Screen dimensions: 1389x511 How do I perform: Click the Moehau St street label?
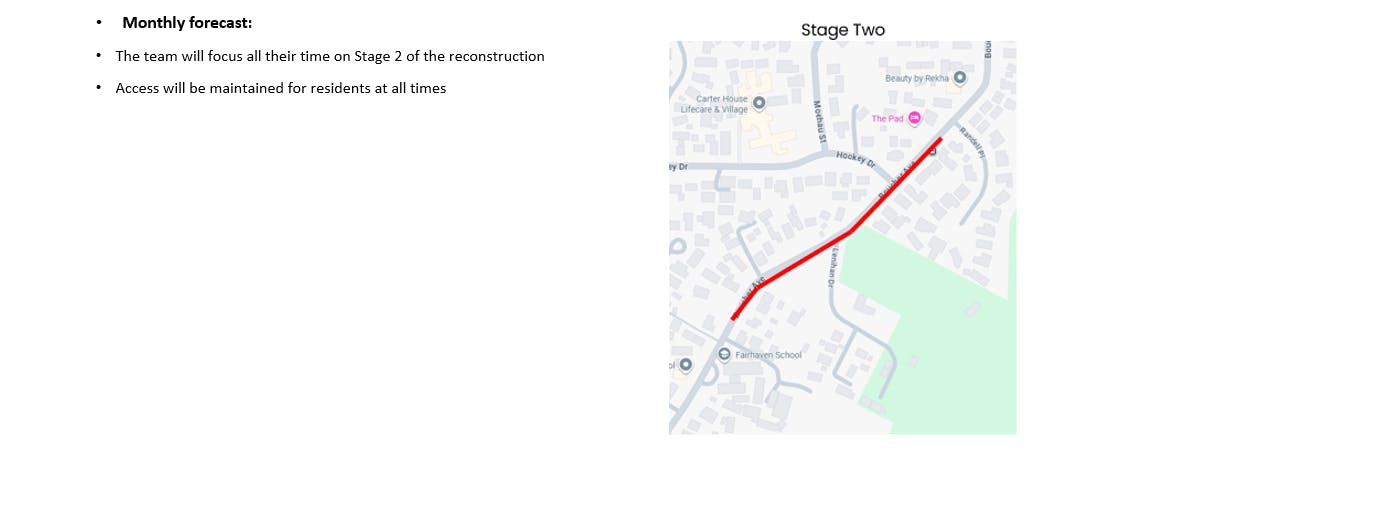pos(820,120)
